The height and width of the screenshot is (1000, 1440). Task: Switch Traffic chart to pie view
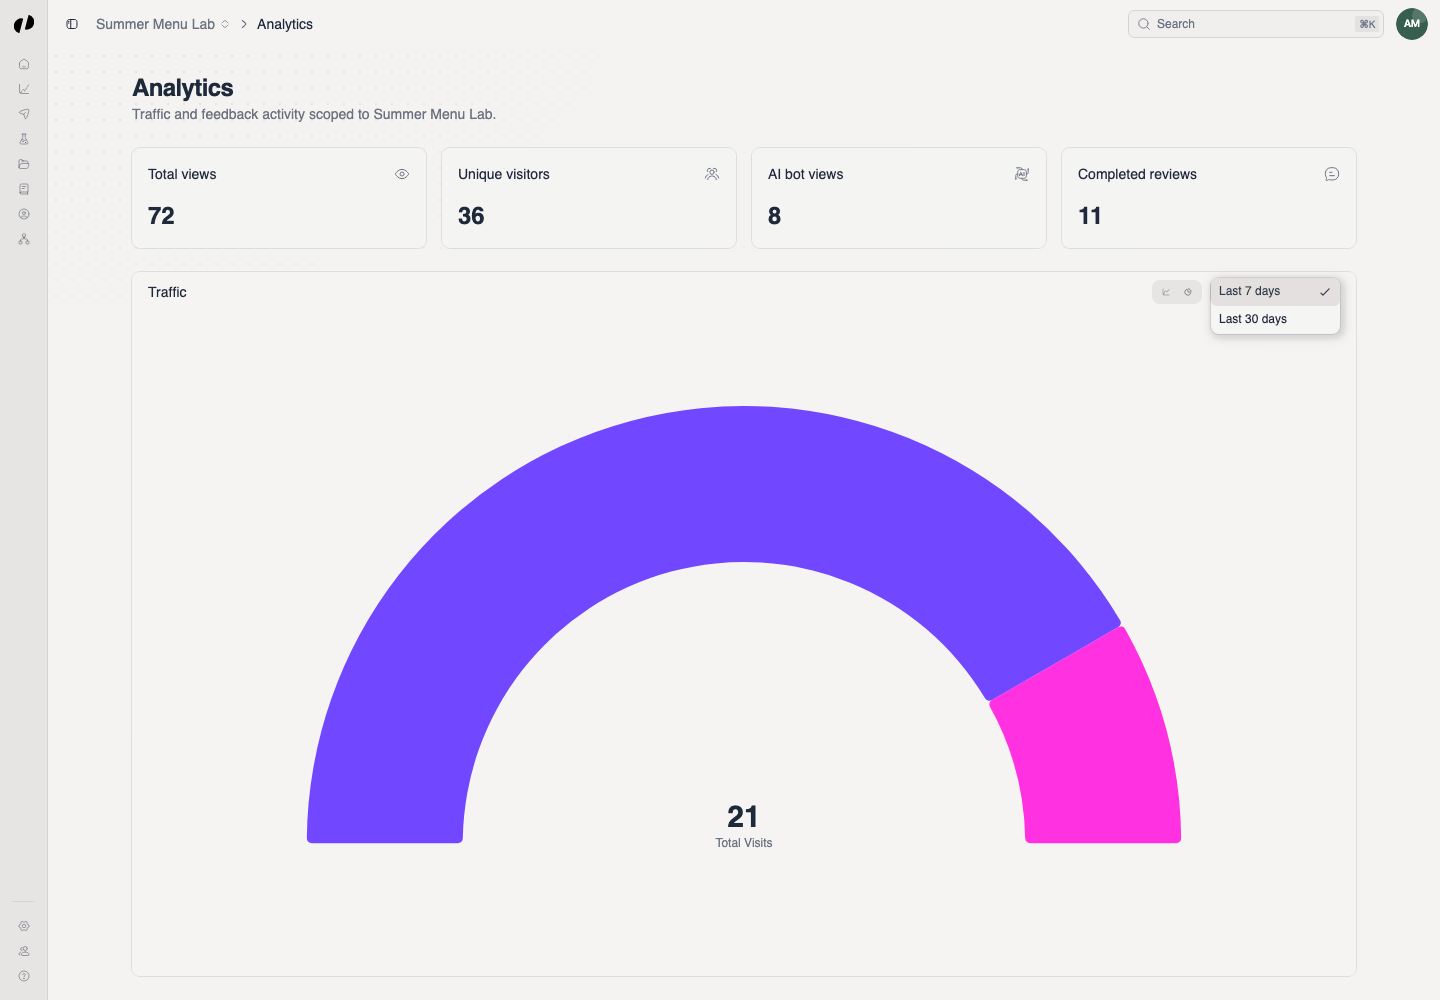1188,292
